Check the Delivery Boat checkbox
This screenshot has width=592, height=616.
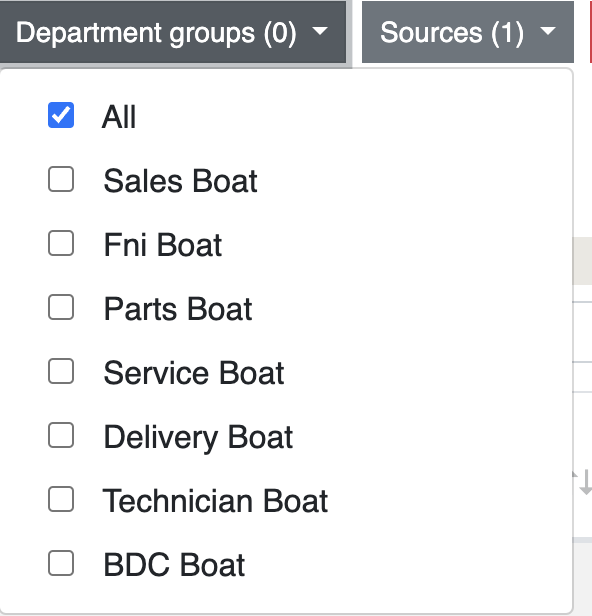tap(61, 435)
